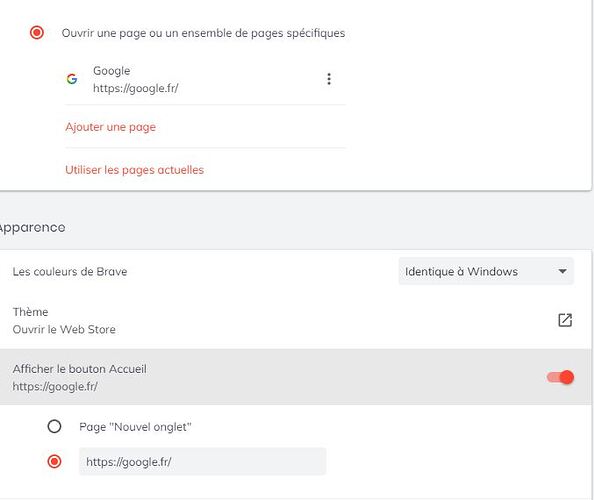
Task: Click the Apparence section heading
Action: (x=33, y=227)
